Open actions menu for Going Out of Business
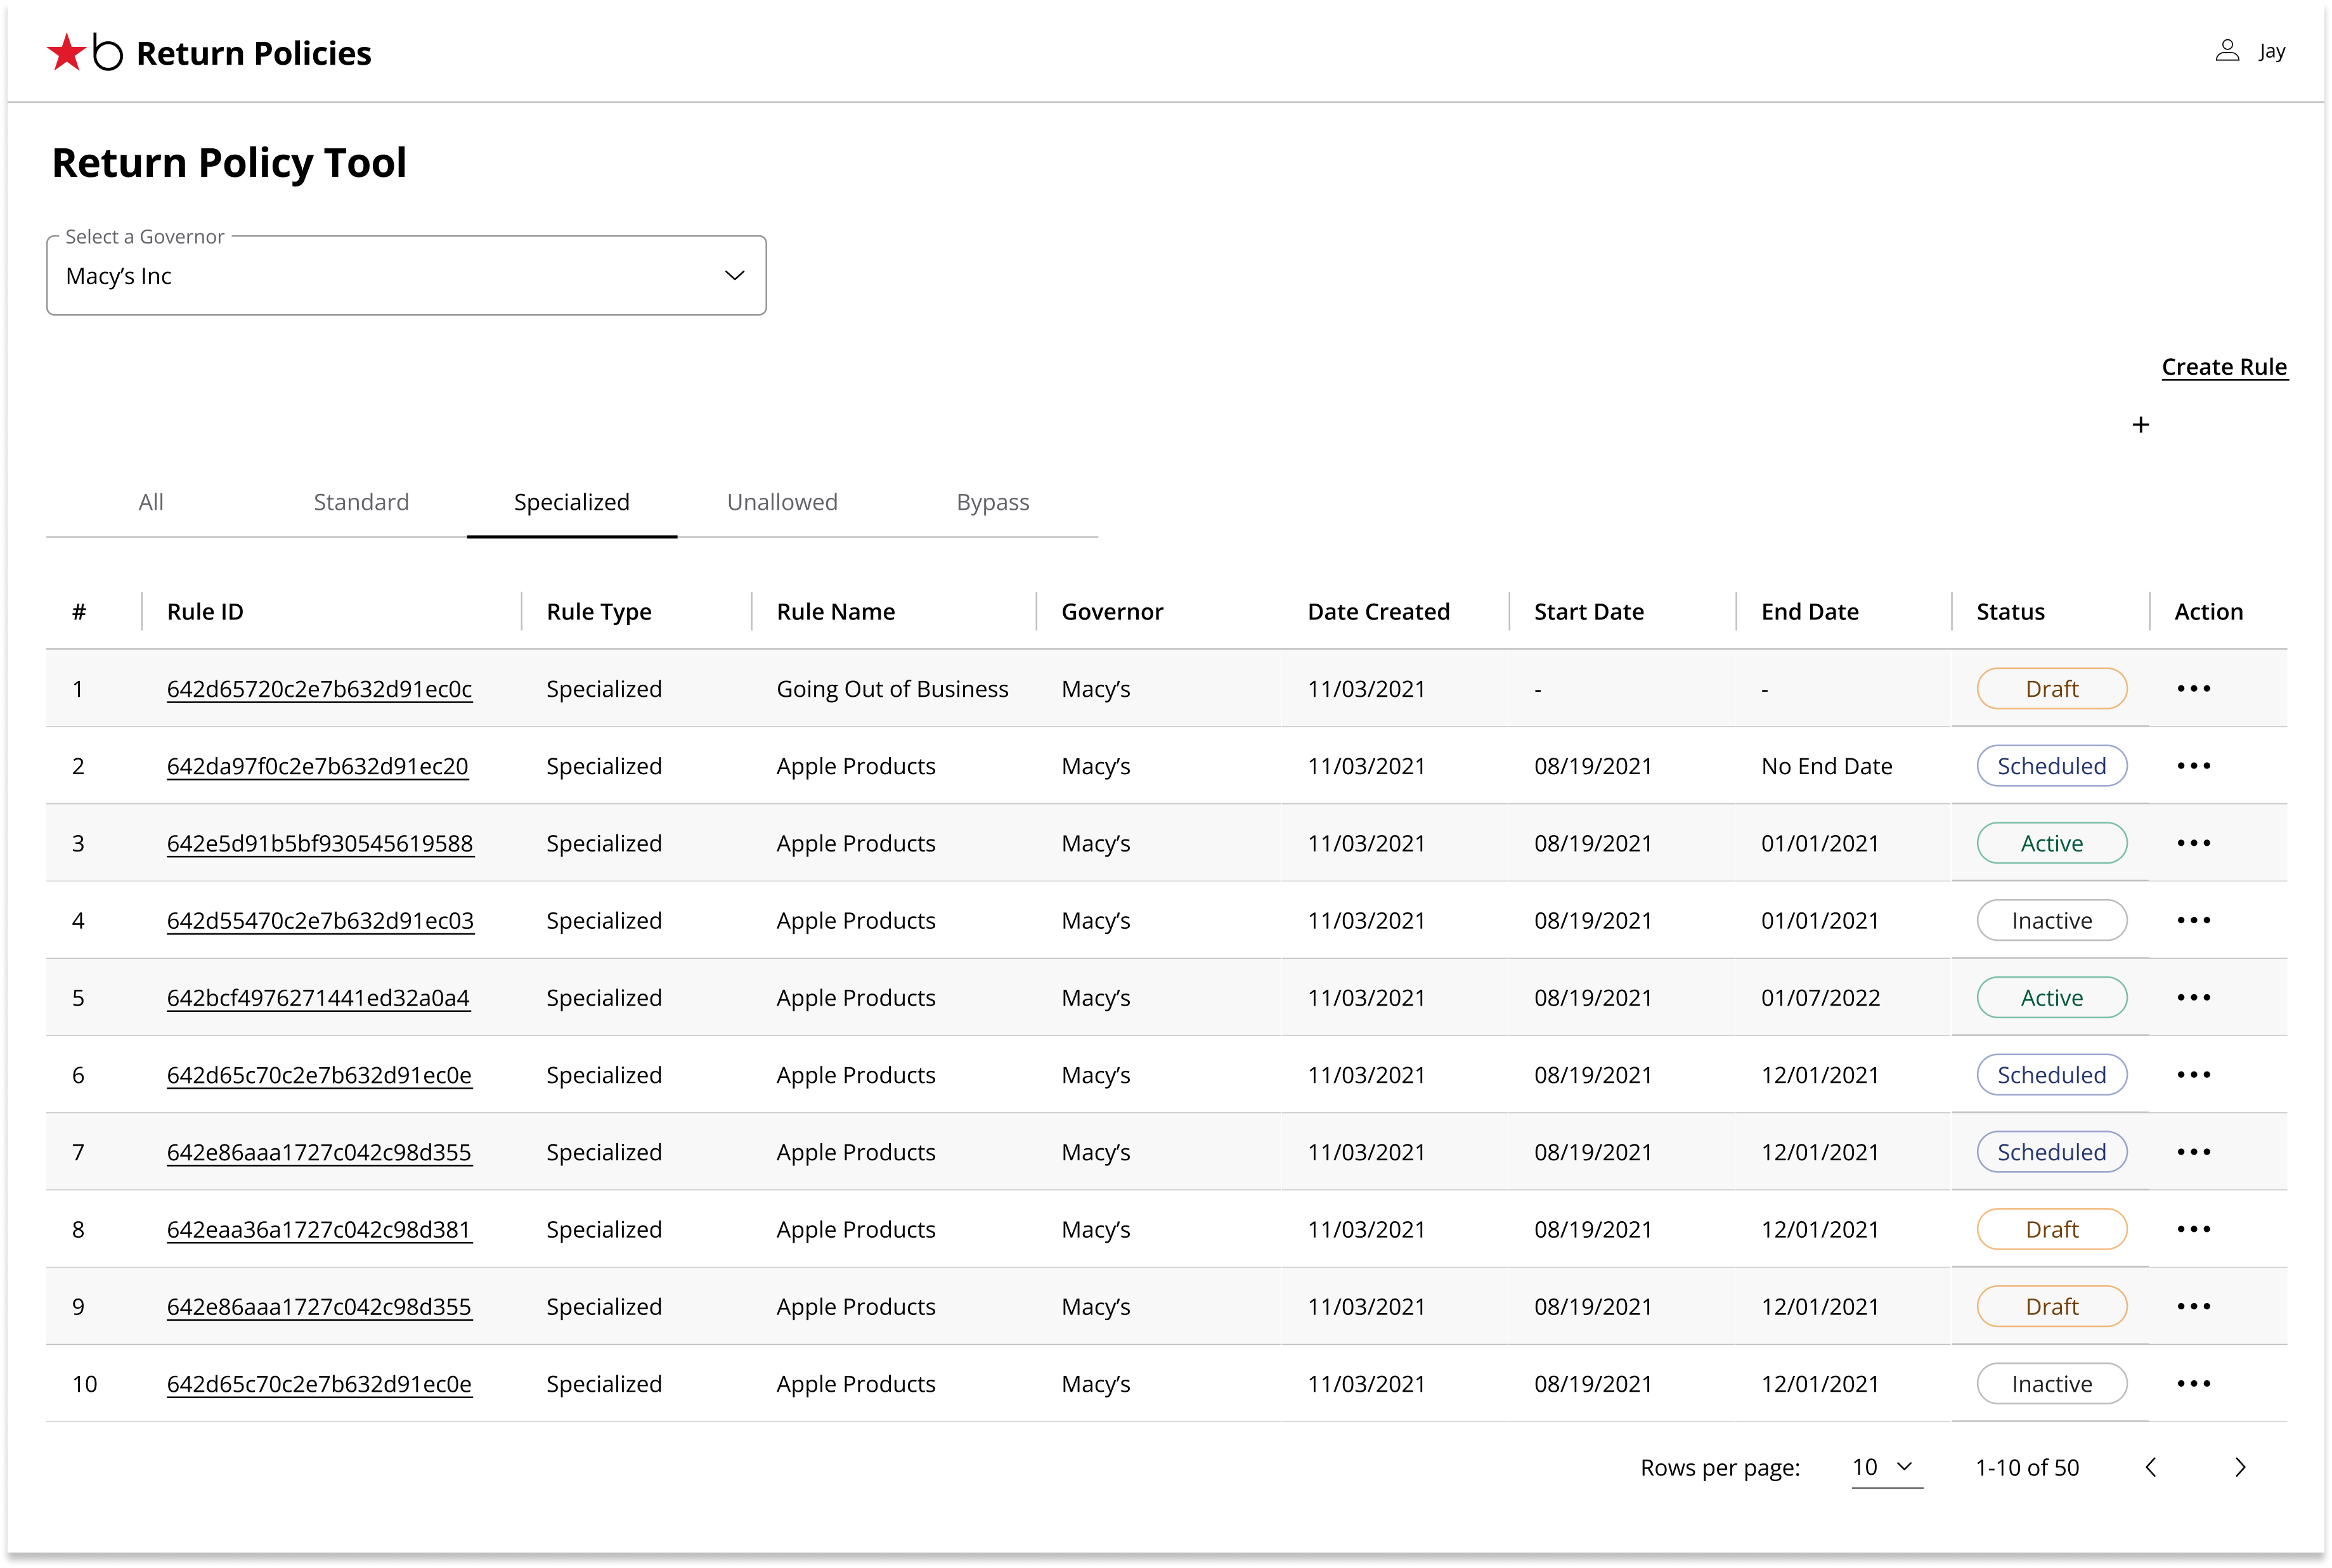The image size is (2332, 1568). point(2193,689)
